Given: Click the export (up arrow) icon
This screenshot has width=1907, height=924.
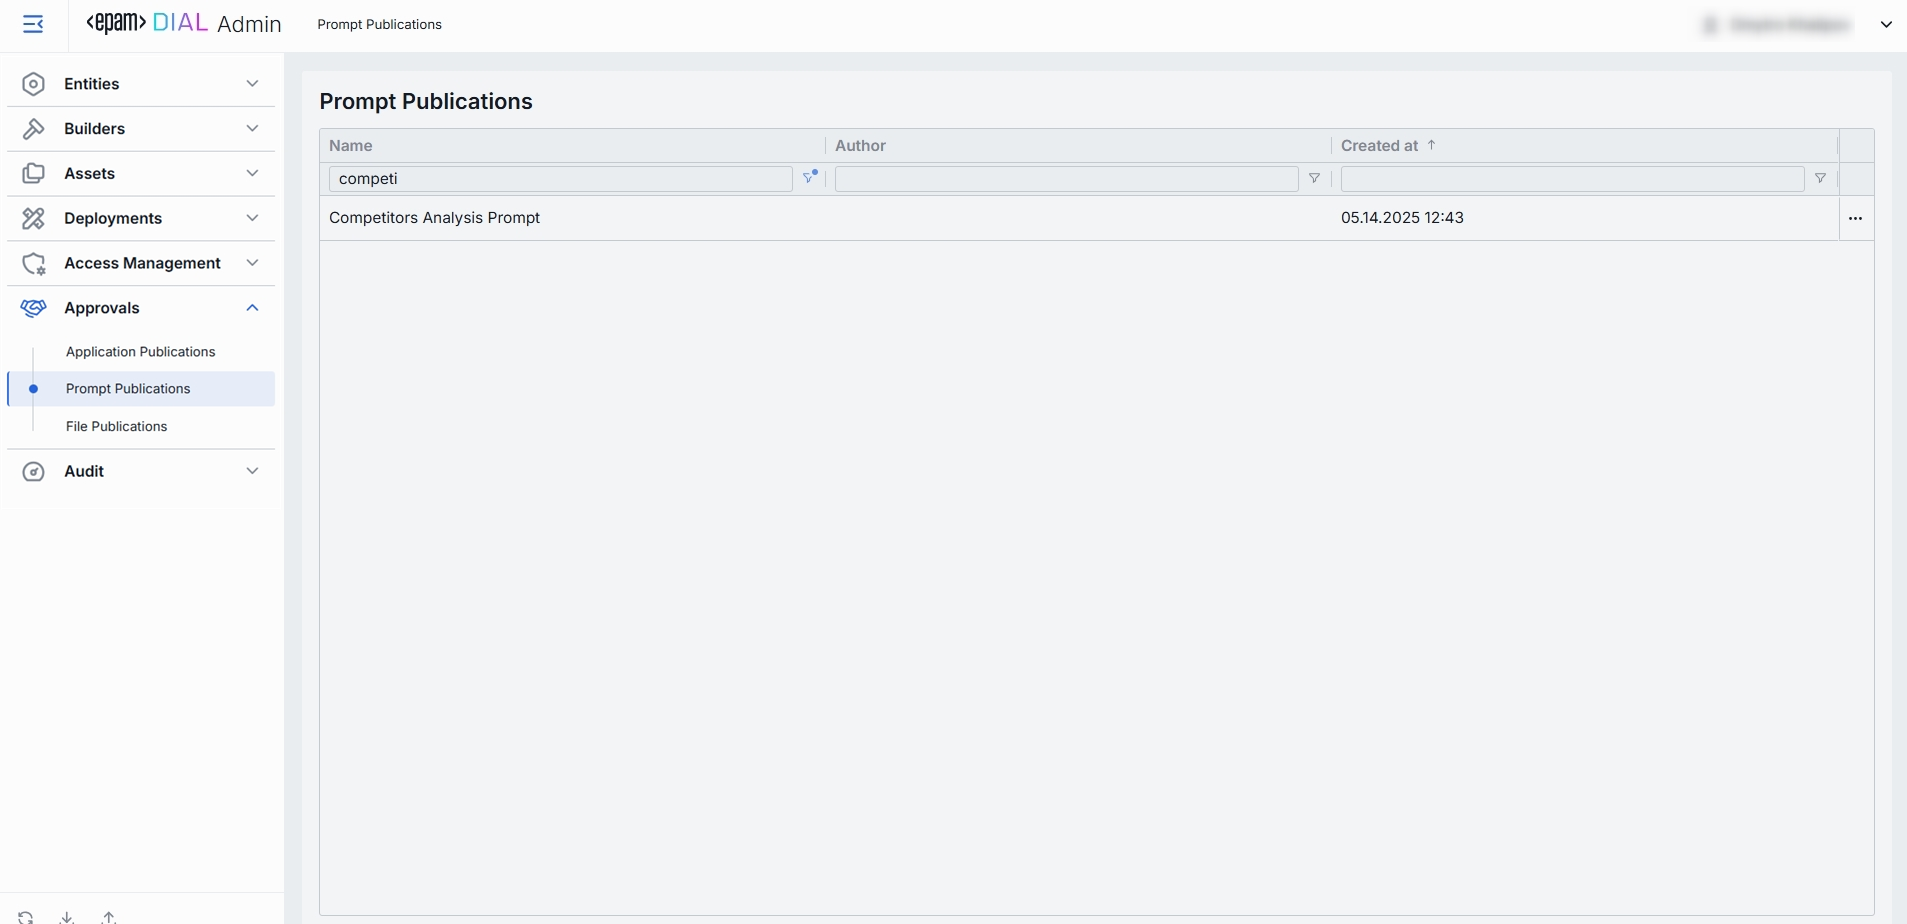Looking at the screenshot, I should 109,916.
